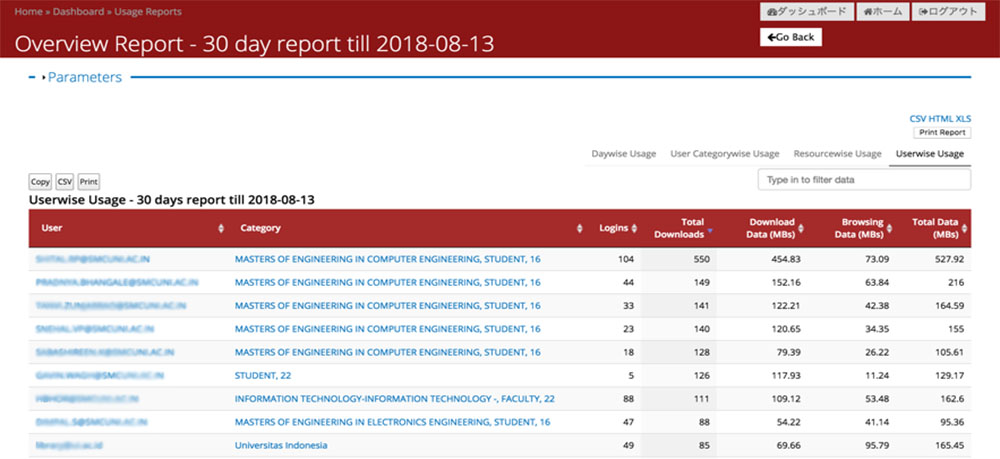Screen dimensions: 1000x459
Task: Navigate to Home breadcrumb
Action: point(27,11)
